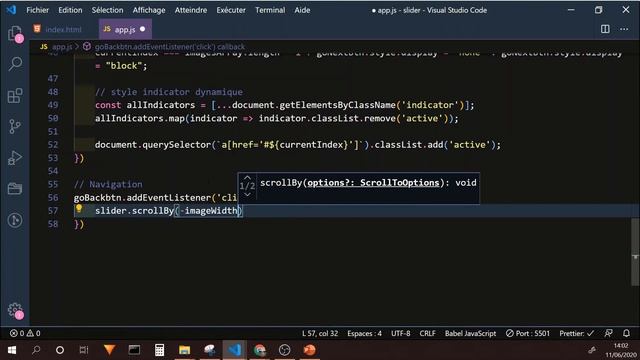Open the Run and Debug view
This screenshot has width=640, height=360.
(15, 158)
